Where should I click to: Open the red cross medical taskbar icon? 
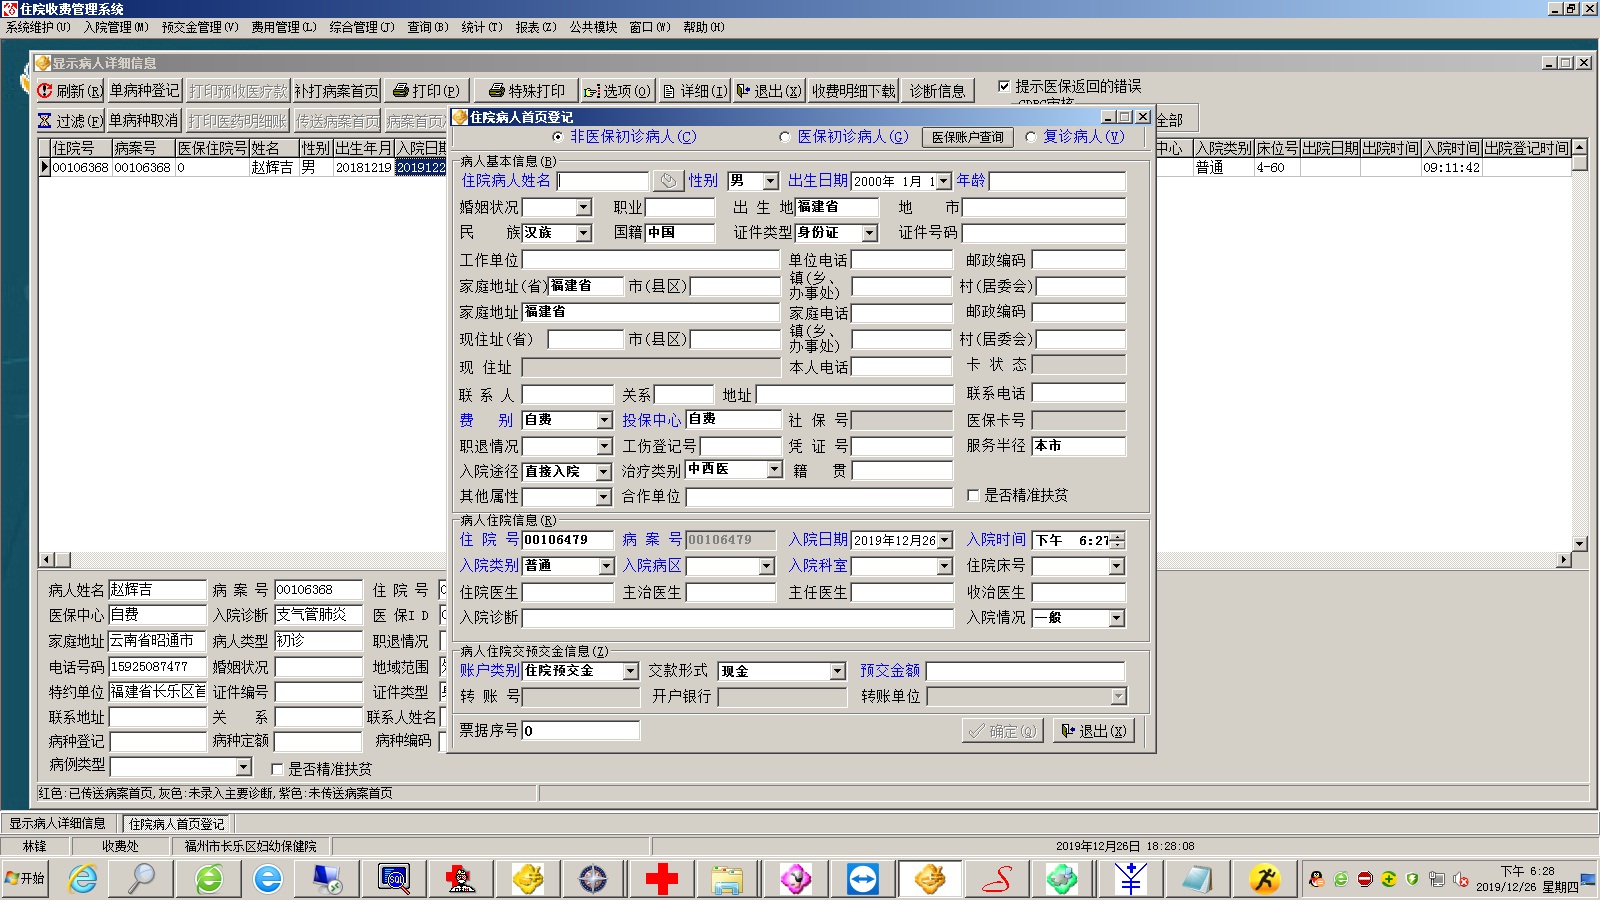pos(661,879)
